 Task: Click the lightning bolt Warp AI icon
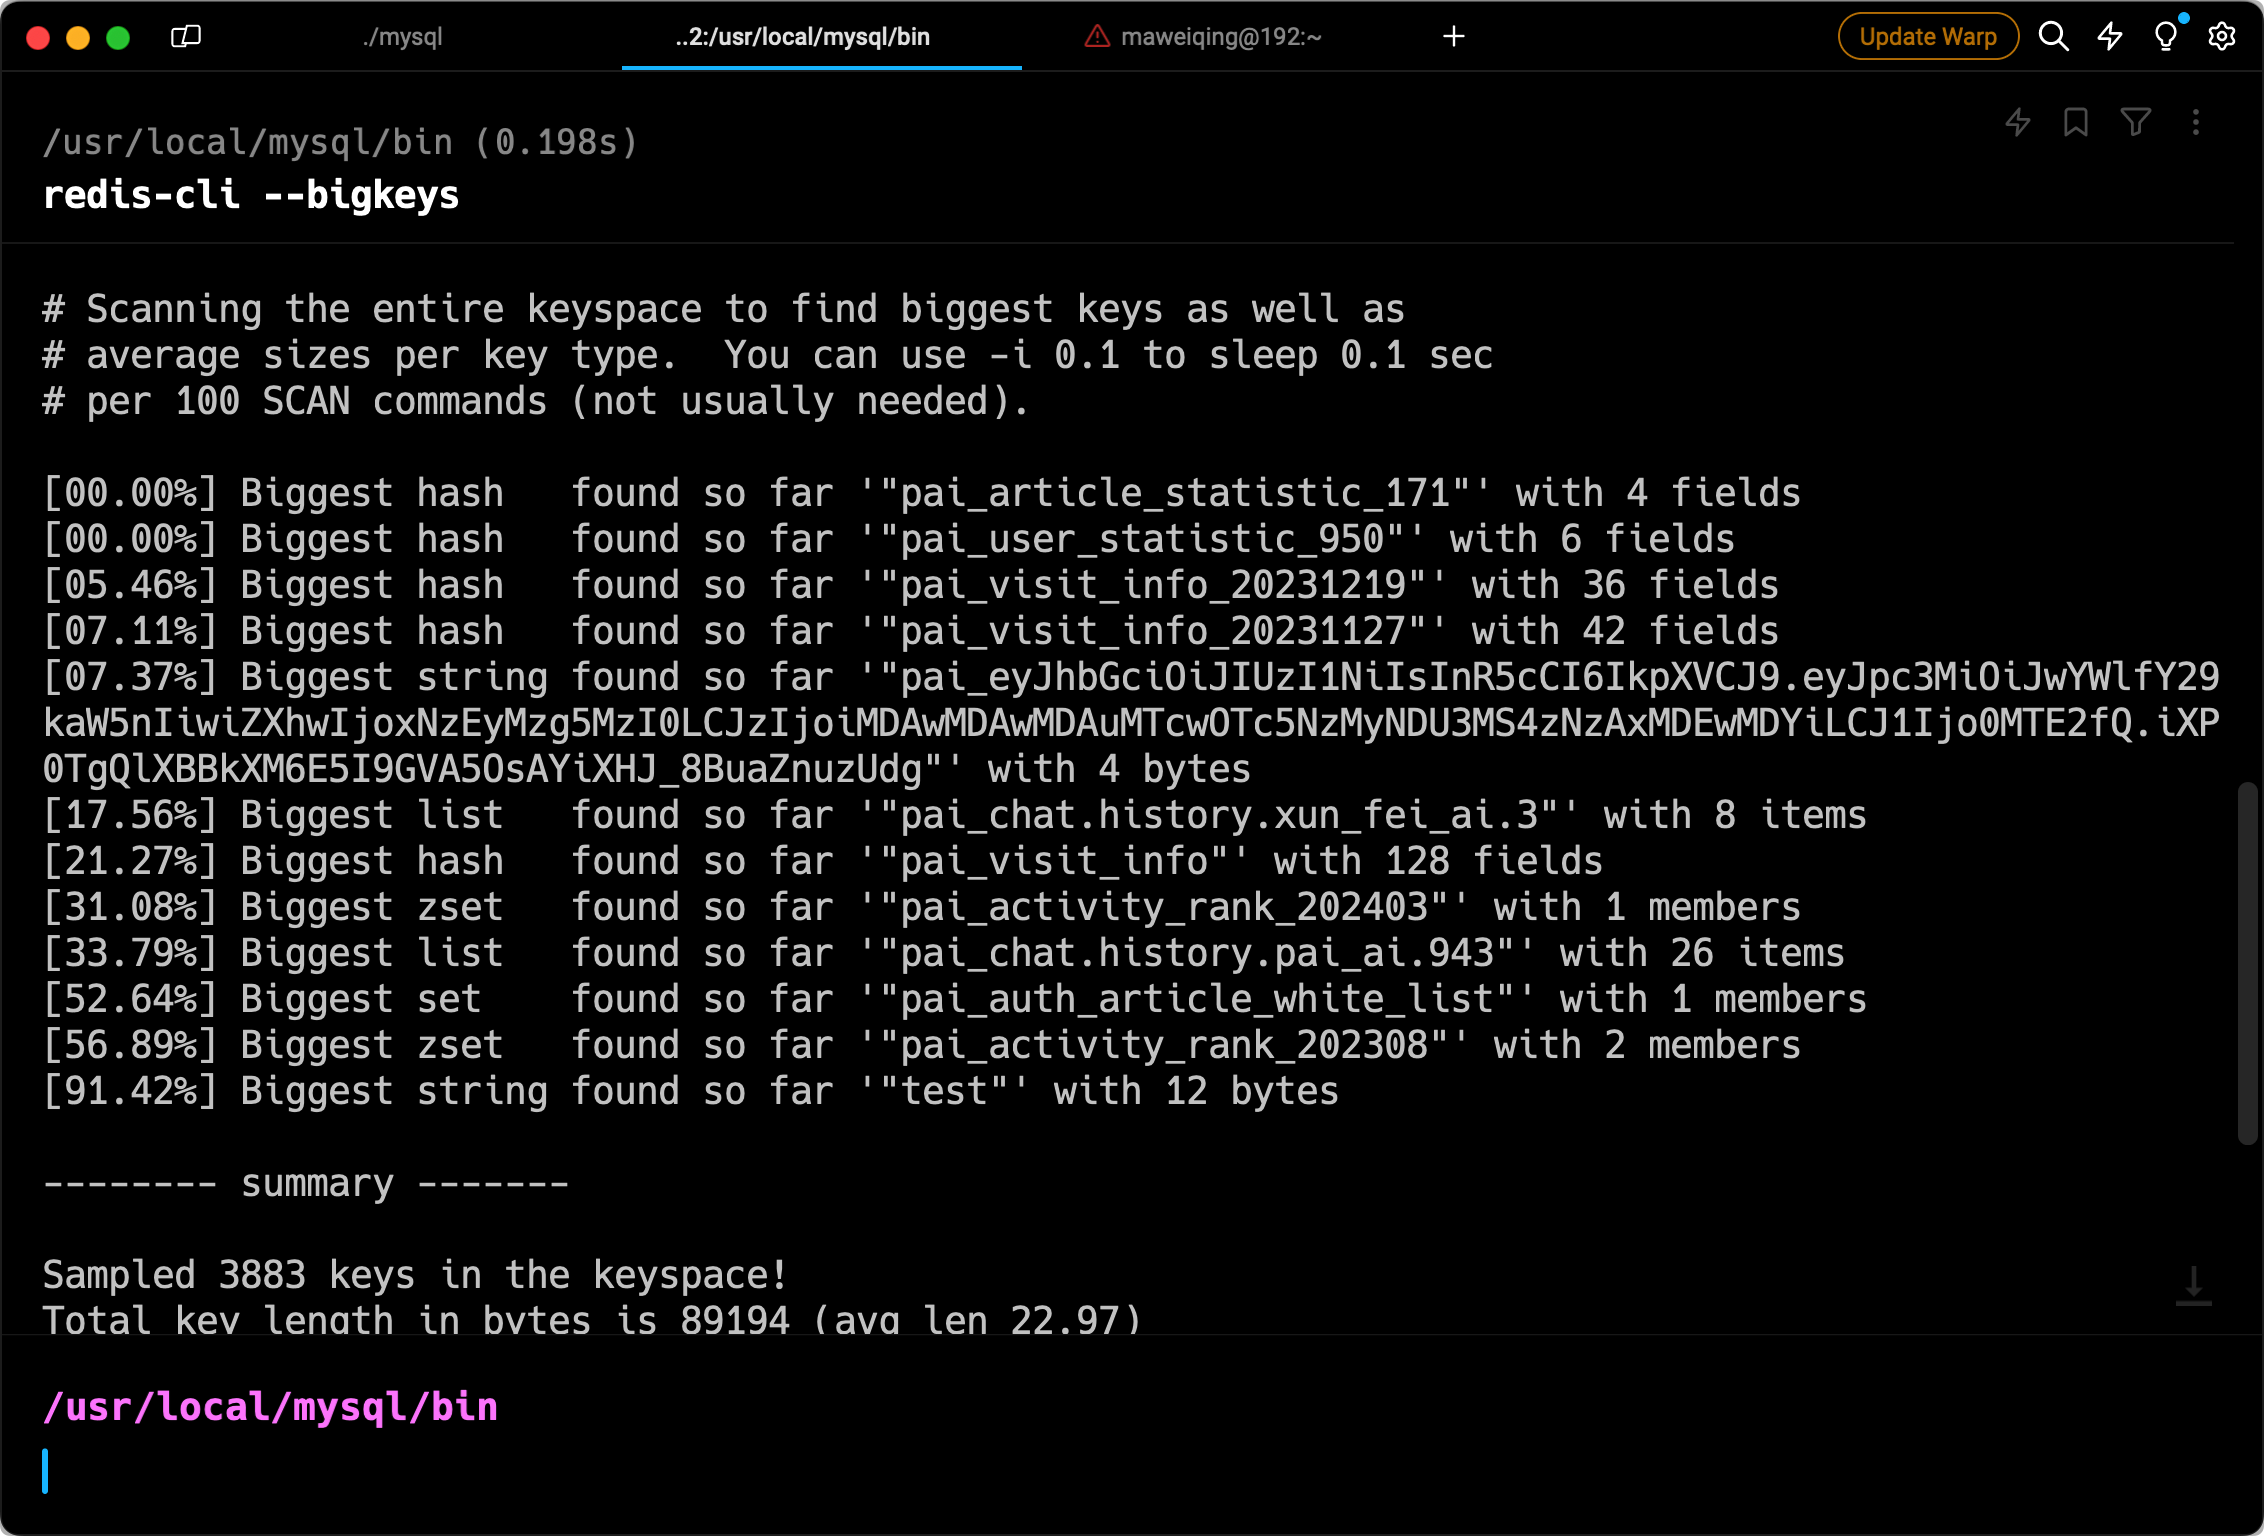tap(2110, 37)
